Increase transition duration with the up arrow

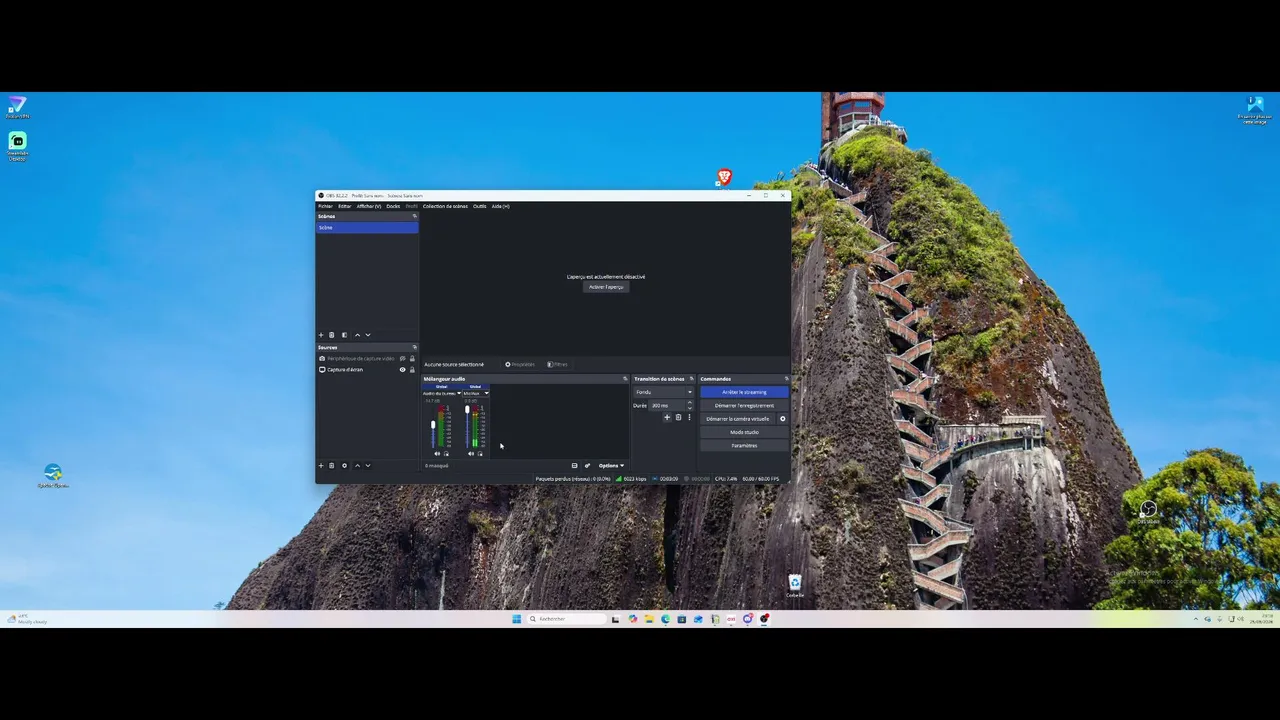[689, 403]
